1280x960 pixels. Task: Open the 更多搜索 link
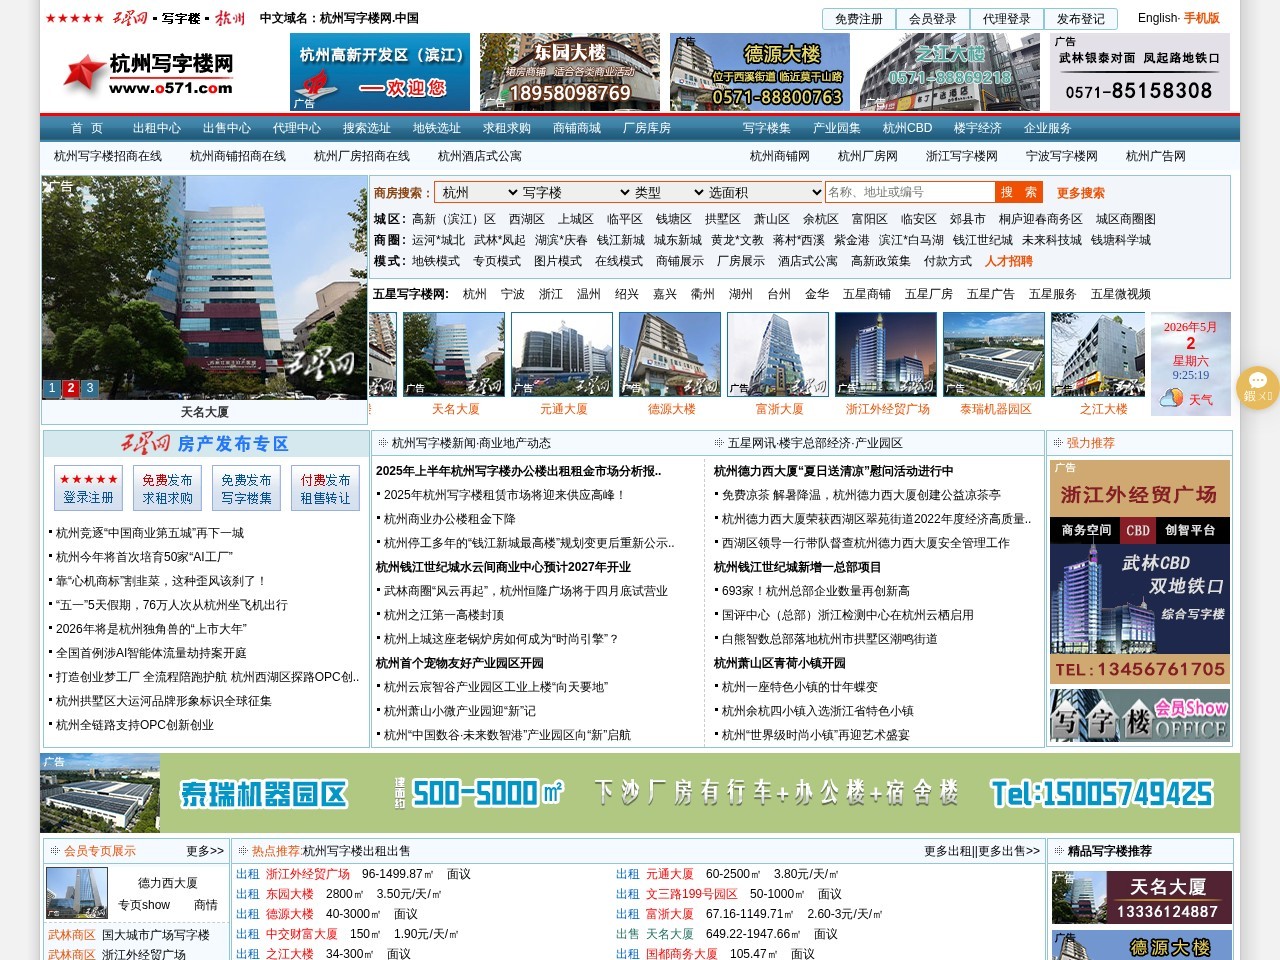pos(1081,193)
